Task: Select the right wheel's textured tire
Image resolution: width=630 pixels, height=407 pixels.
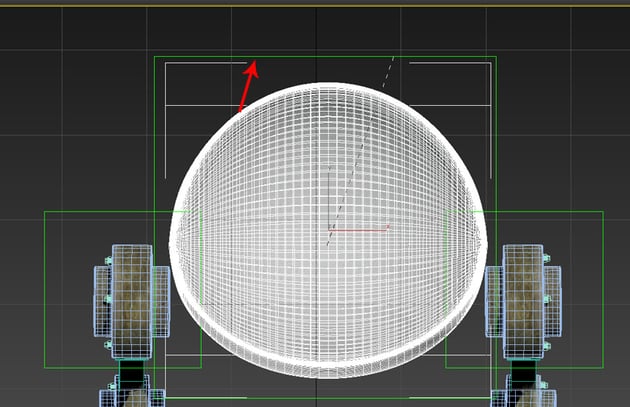Action: [x=524, y=301]
